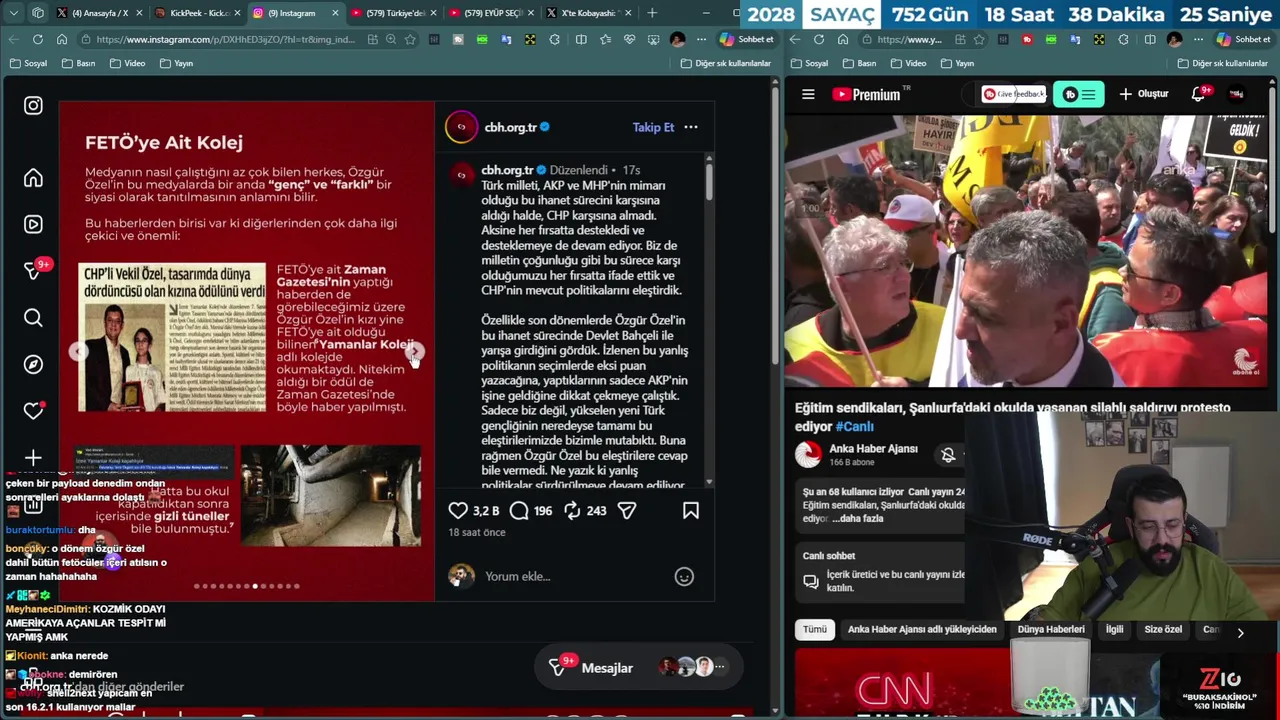Go to next carousel slide arrow
The height and width of the screenshot is (720, 1280).
click(x=414, y=351)
